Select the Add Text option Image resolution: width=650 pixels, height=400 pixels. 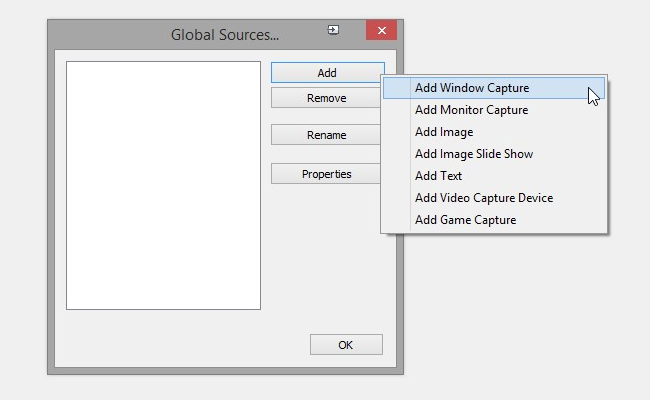494,176
